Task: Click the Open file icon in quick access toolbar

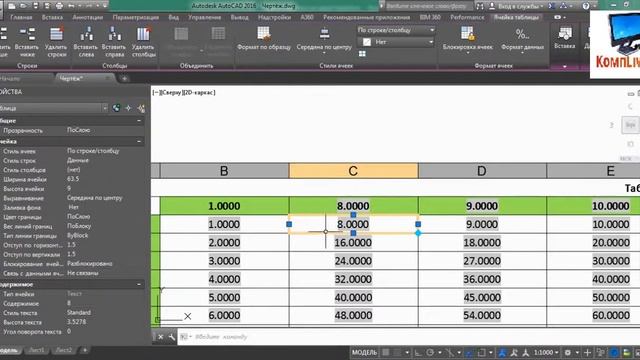Action: tap(23, 6)
